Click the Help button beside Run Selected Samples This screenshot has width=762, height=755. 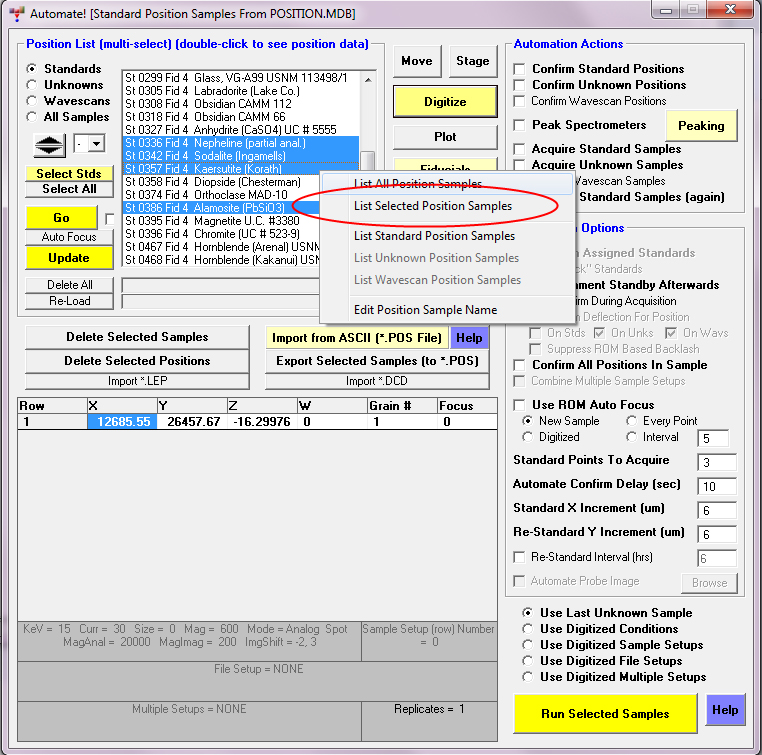point(725,711)
